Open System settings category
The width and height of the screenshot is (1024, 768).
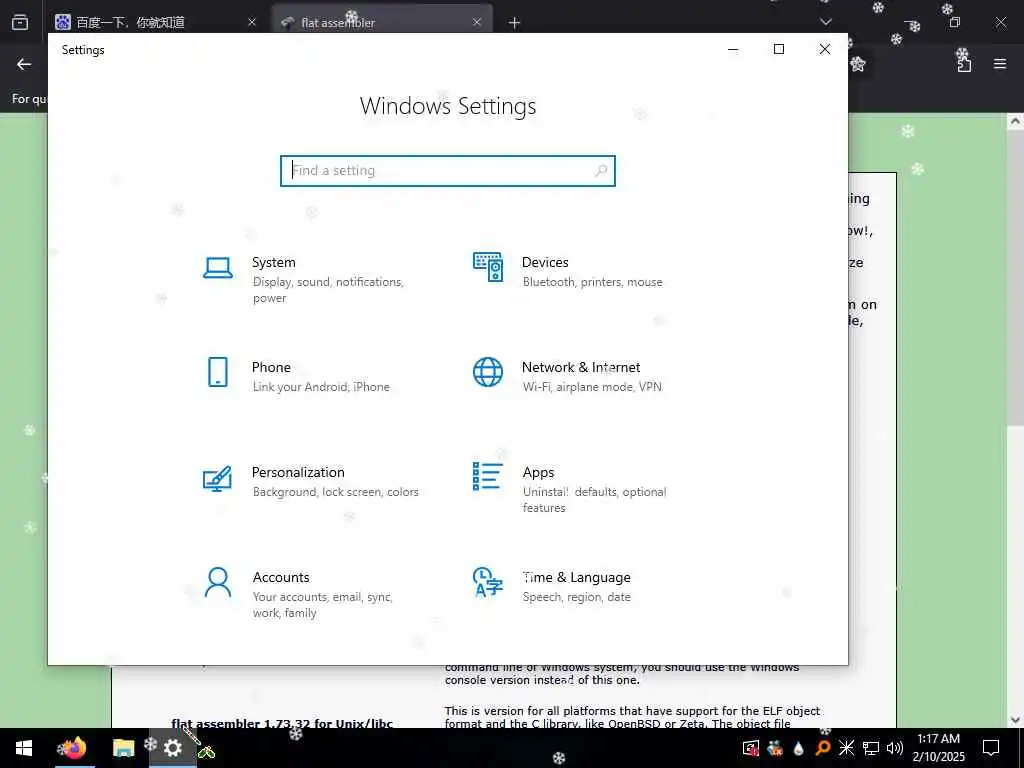(313, 280)
